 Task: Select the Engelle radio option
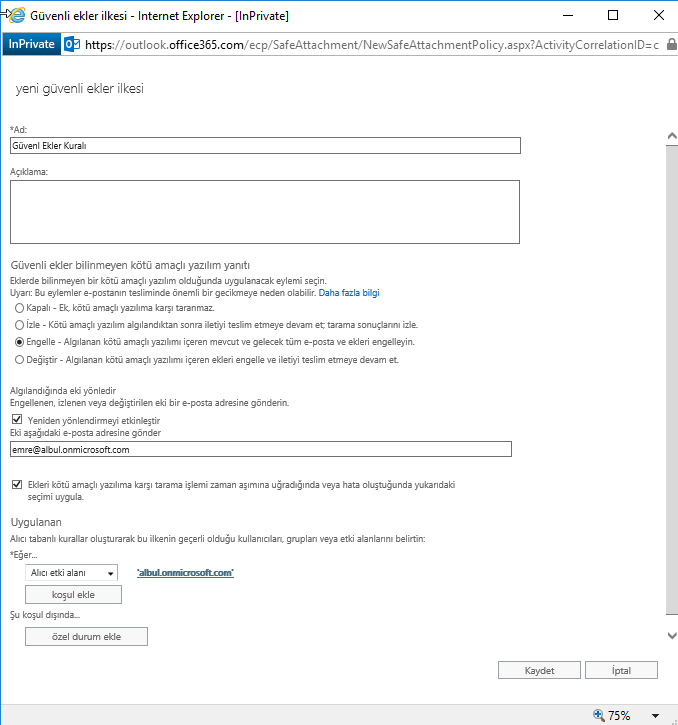pos(19,342)
